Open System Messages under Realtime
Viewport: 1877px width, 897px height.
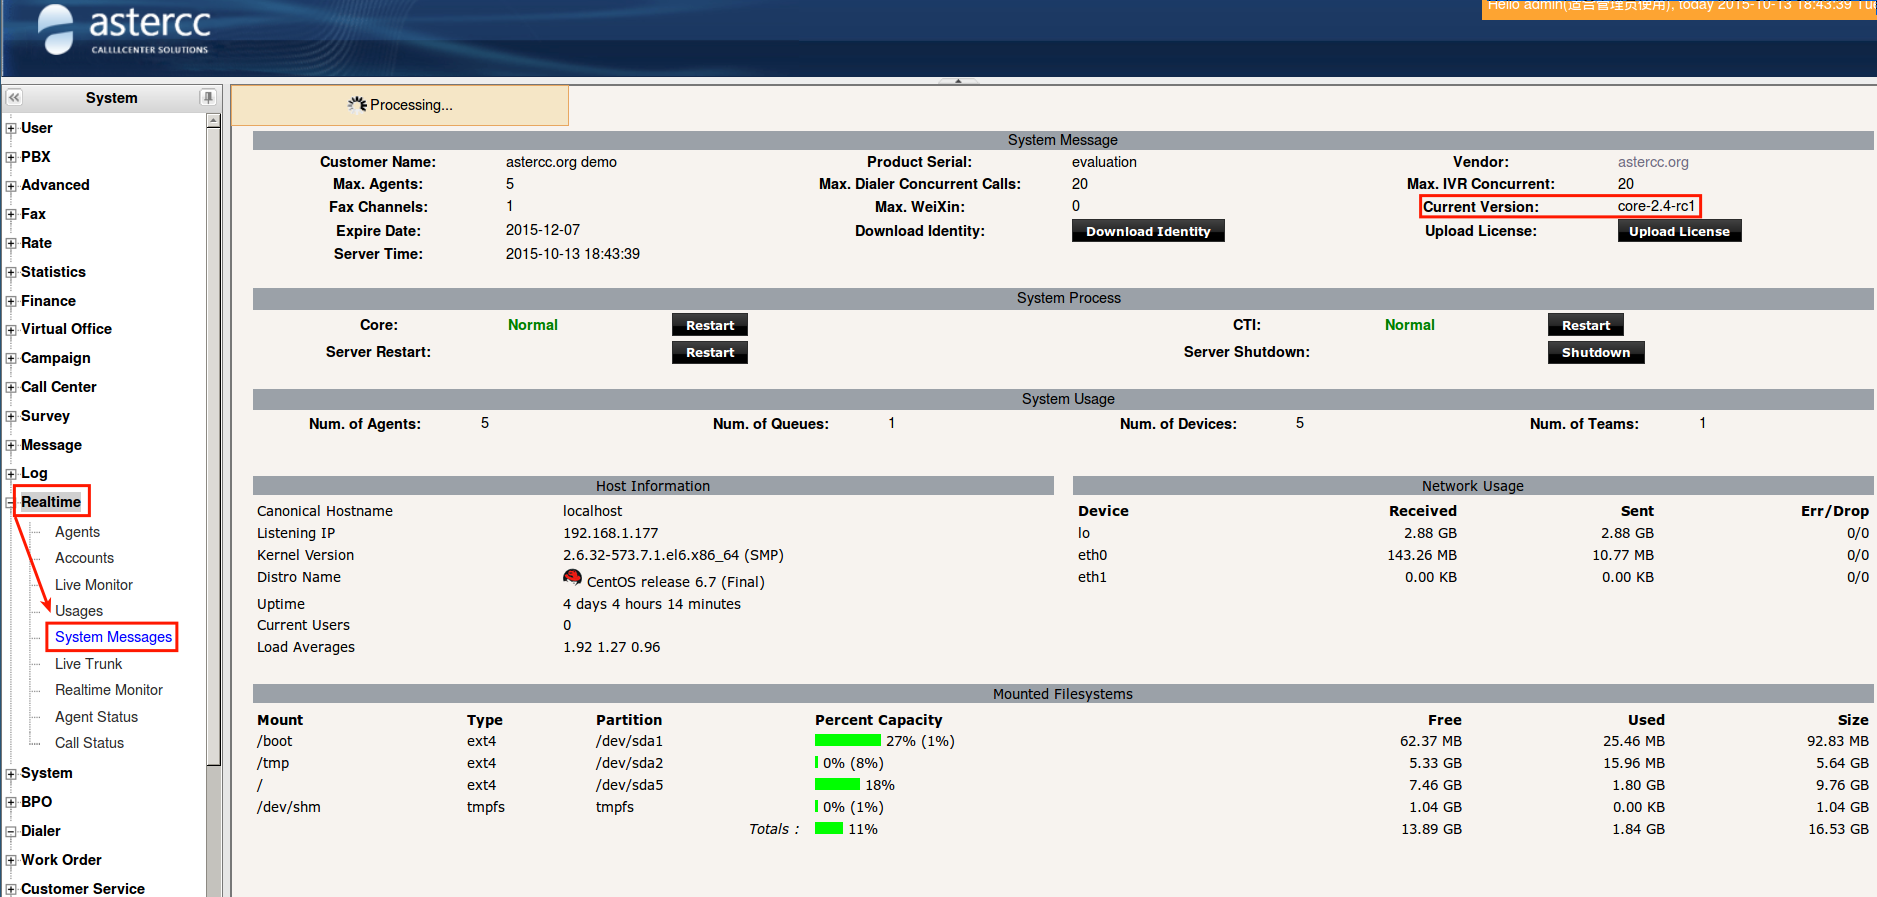(x=113, y=637)
